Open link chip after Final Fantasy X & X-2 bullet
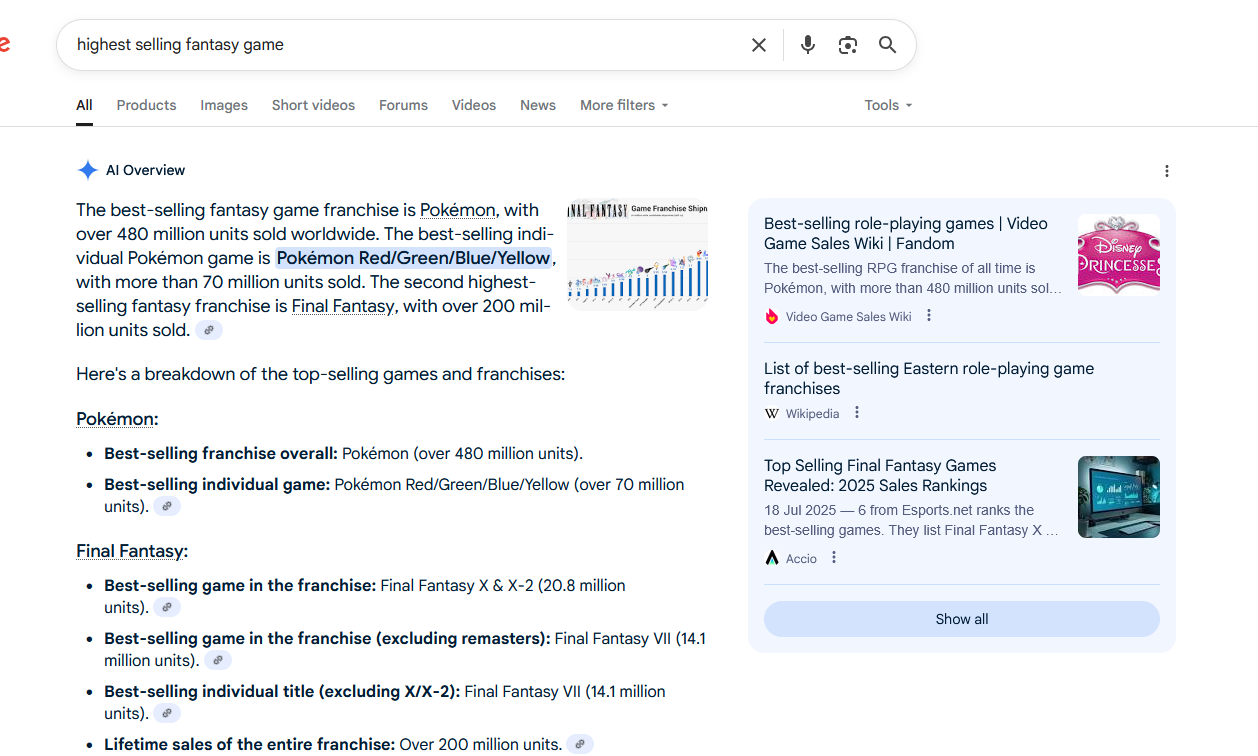Image resolution: width=1258 pixels, height=756 pixels. 167,607
